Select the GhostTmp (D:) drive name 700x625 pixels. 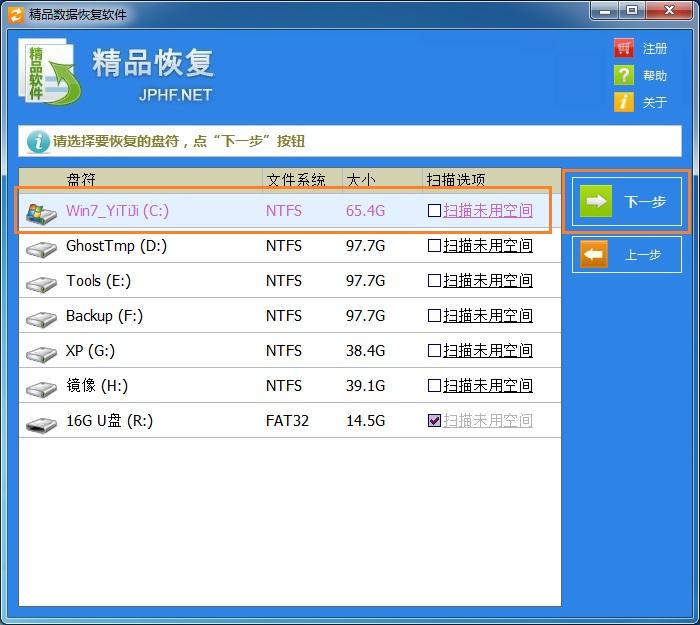click(116, 246)
